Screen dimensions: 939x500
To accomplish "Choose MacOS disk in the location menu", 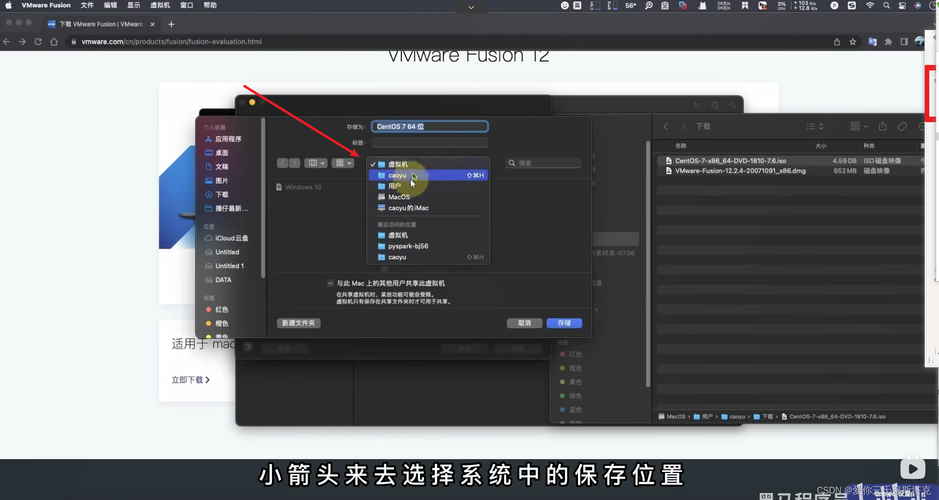I will (428, 197).
